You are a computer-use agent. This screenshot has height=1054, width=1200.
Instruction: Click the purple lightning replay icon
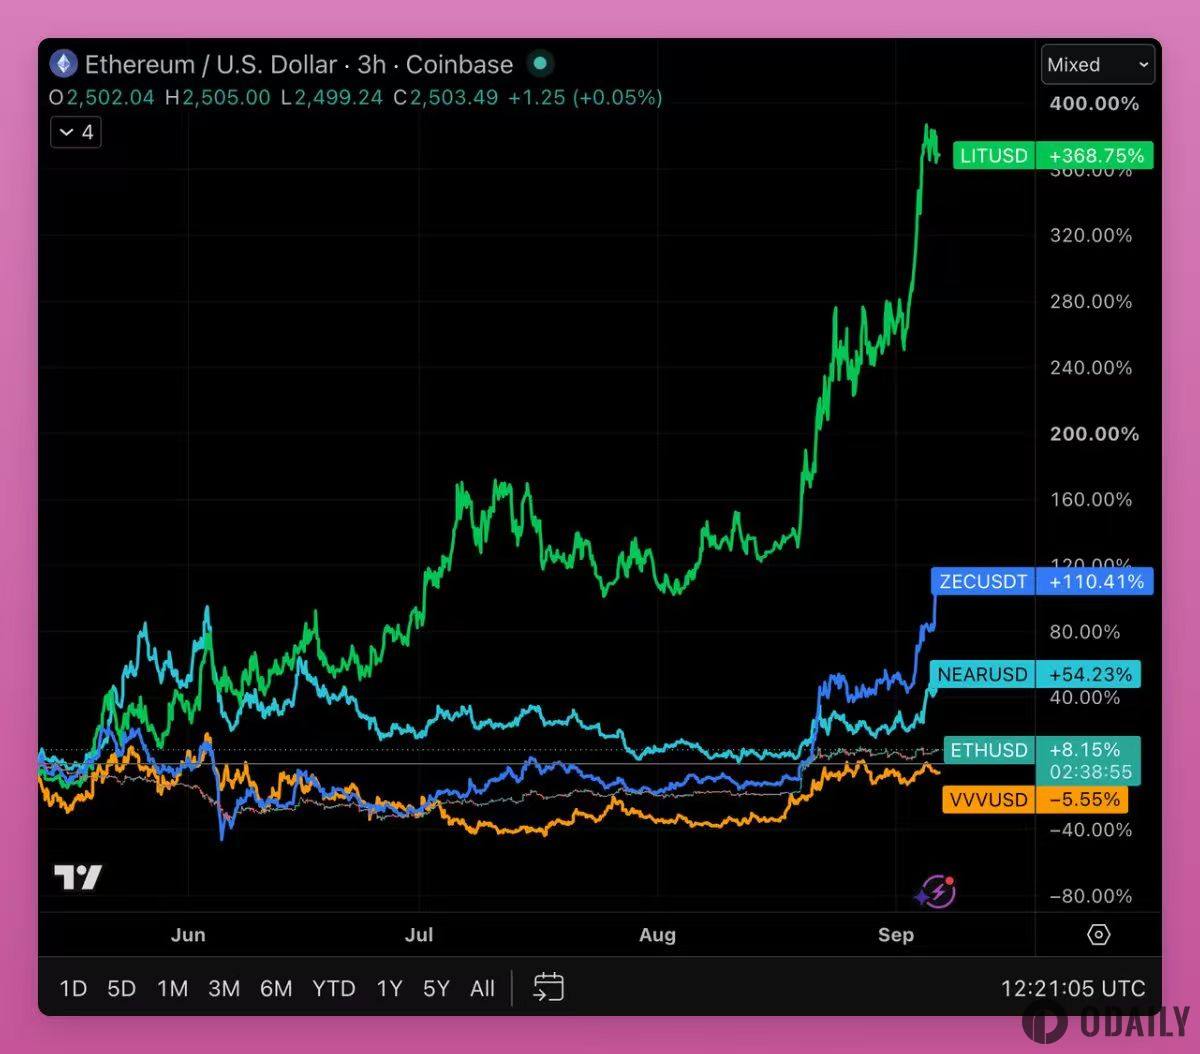pyautogui.click(x=936, y=890)
